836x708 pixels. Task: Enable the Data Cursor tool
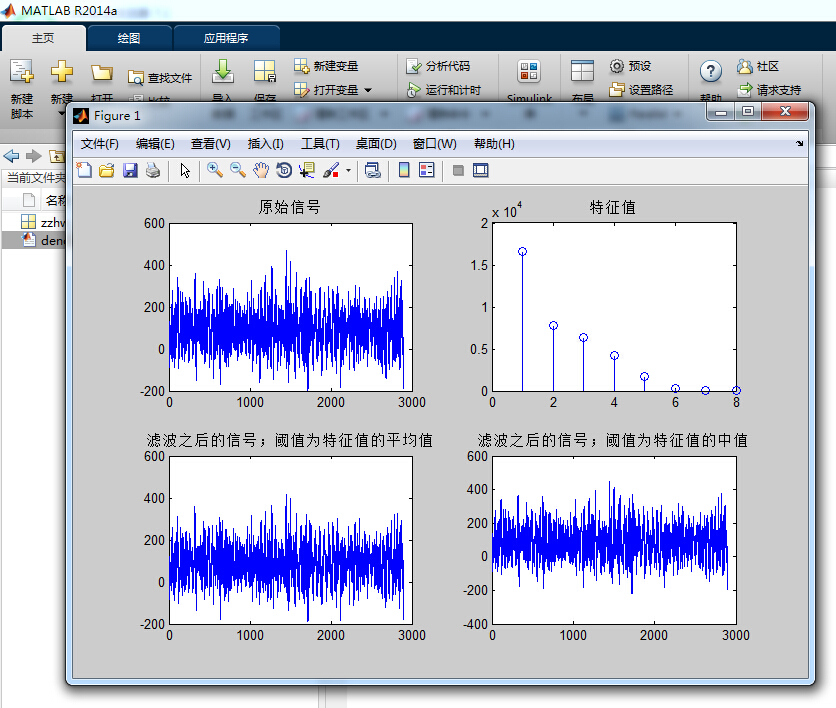tap(307, 171)
